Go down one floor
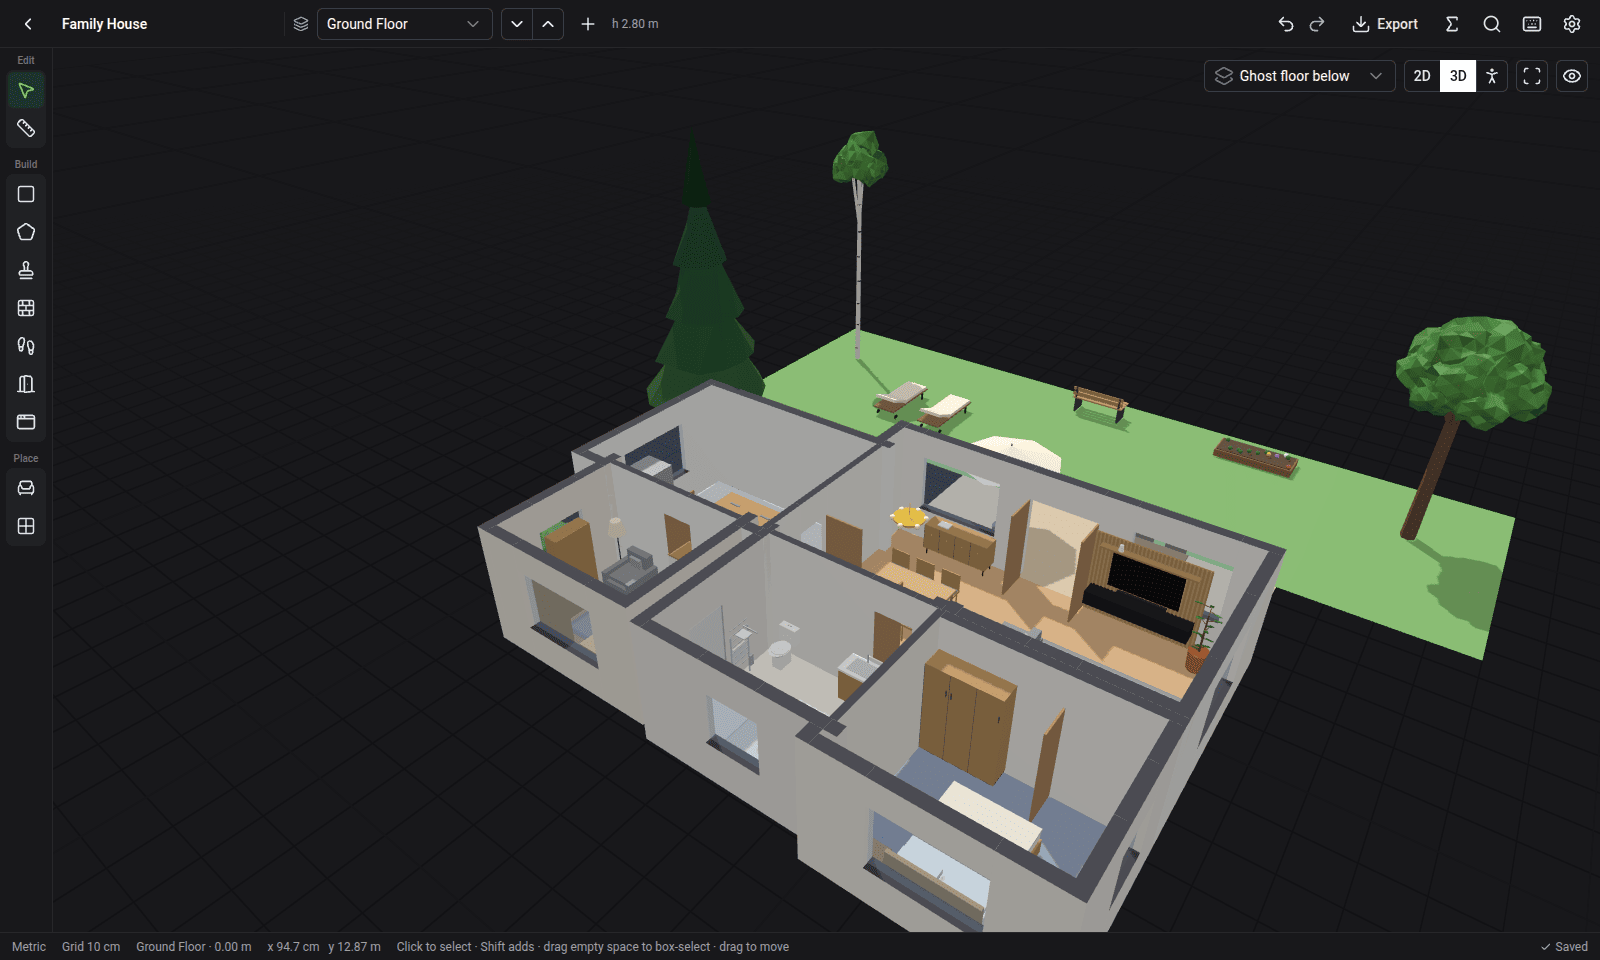The width and height of the screenshot is (1600, 960). point(516,24)
